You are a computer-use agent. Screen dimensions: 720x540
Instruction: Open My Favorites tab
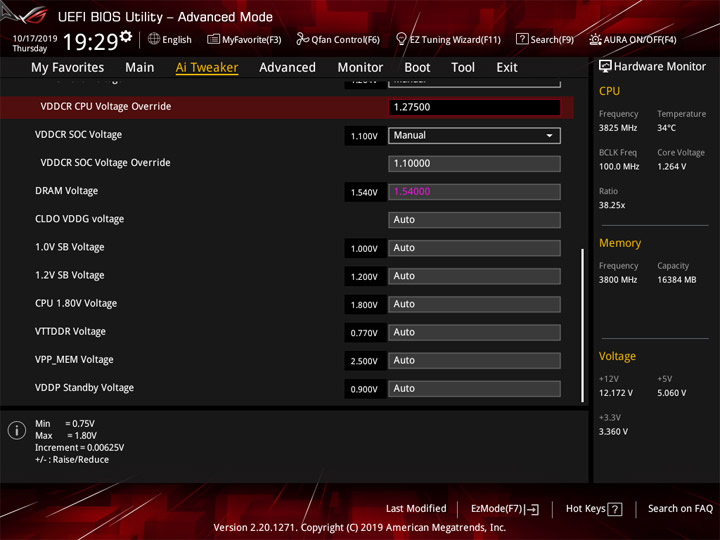tap(68, 68)
